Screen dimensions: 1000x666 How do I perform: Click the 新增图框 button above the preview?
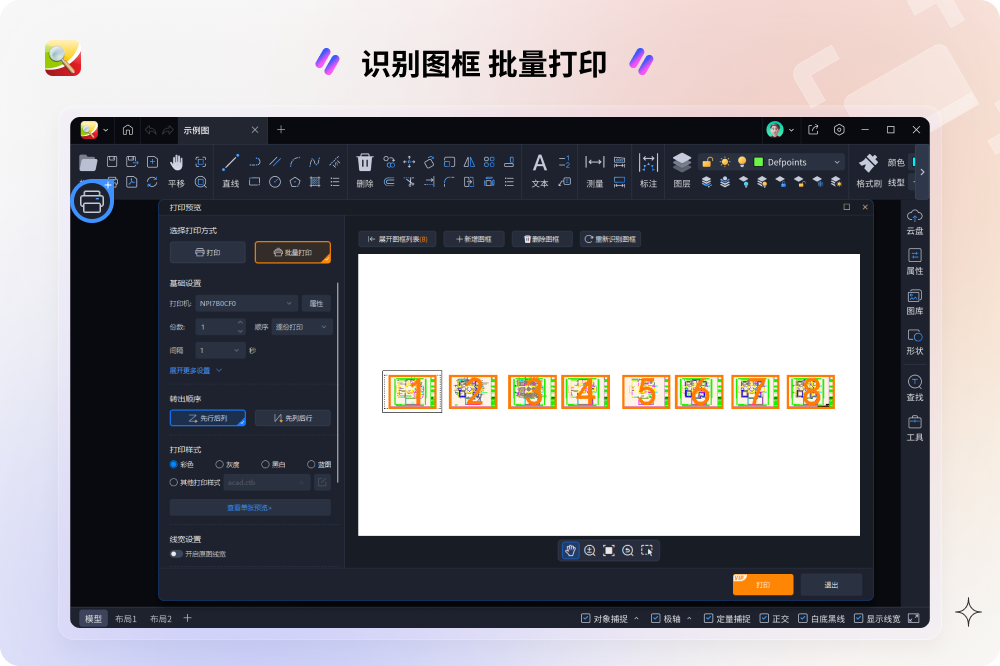(475, 238)
